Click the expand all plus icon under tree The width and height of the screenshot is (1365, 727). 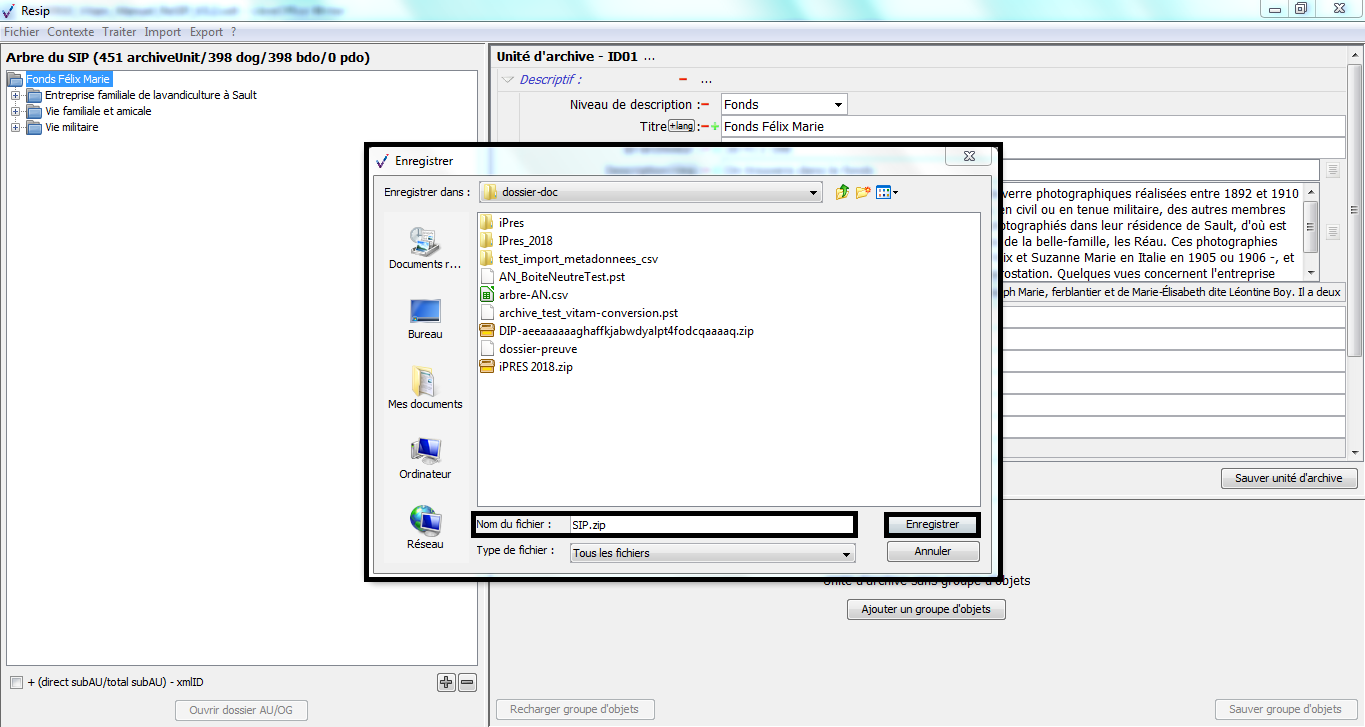coord(446,683)
